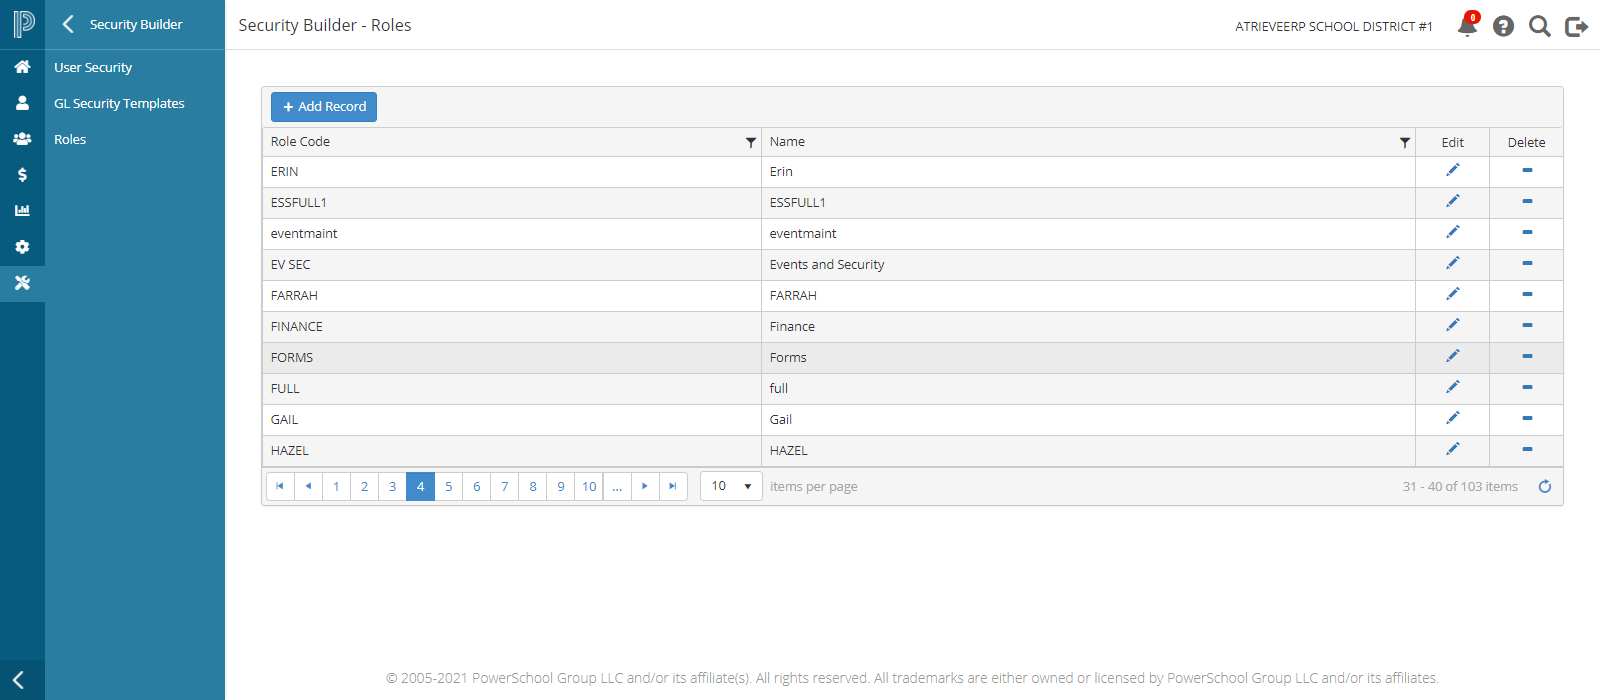This screenshot has width=1600, height=700.
Task: Select the dollar sign finance icon
Action: pos(22,175)
